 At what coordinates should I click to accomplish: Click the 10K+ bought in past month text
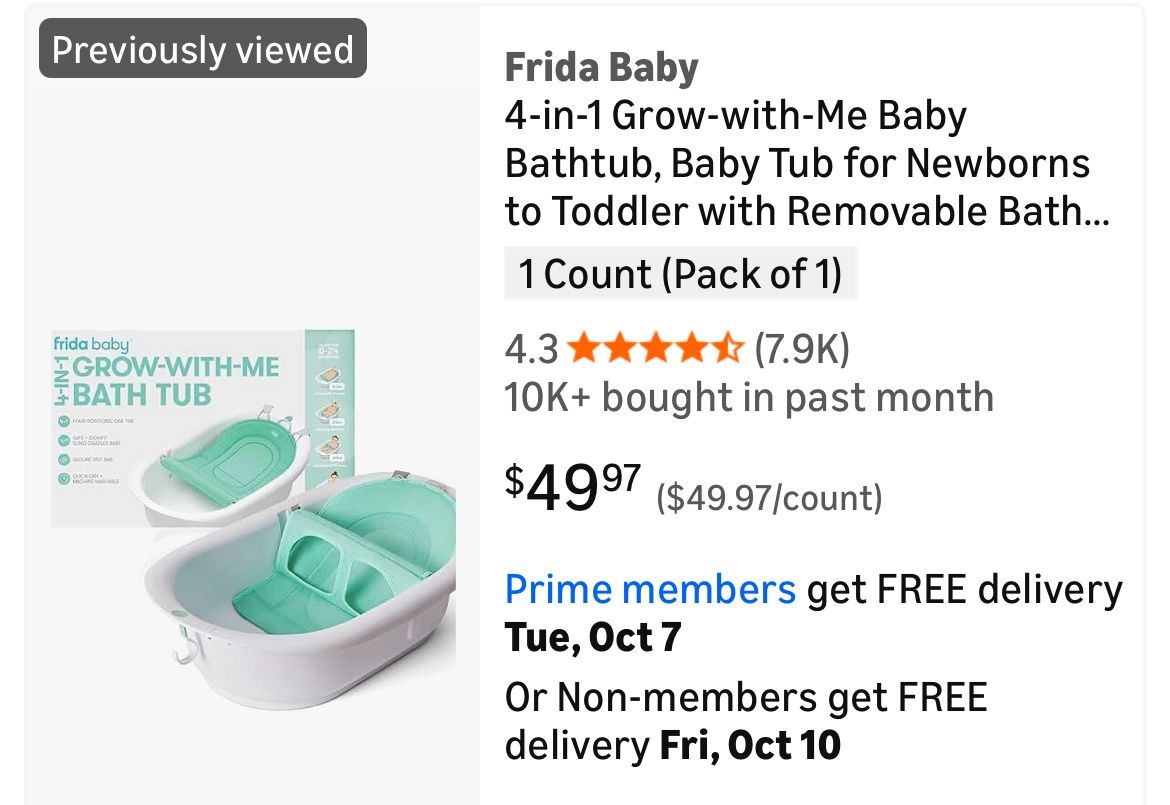pos(749,398)
